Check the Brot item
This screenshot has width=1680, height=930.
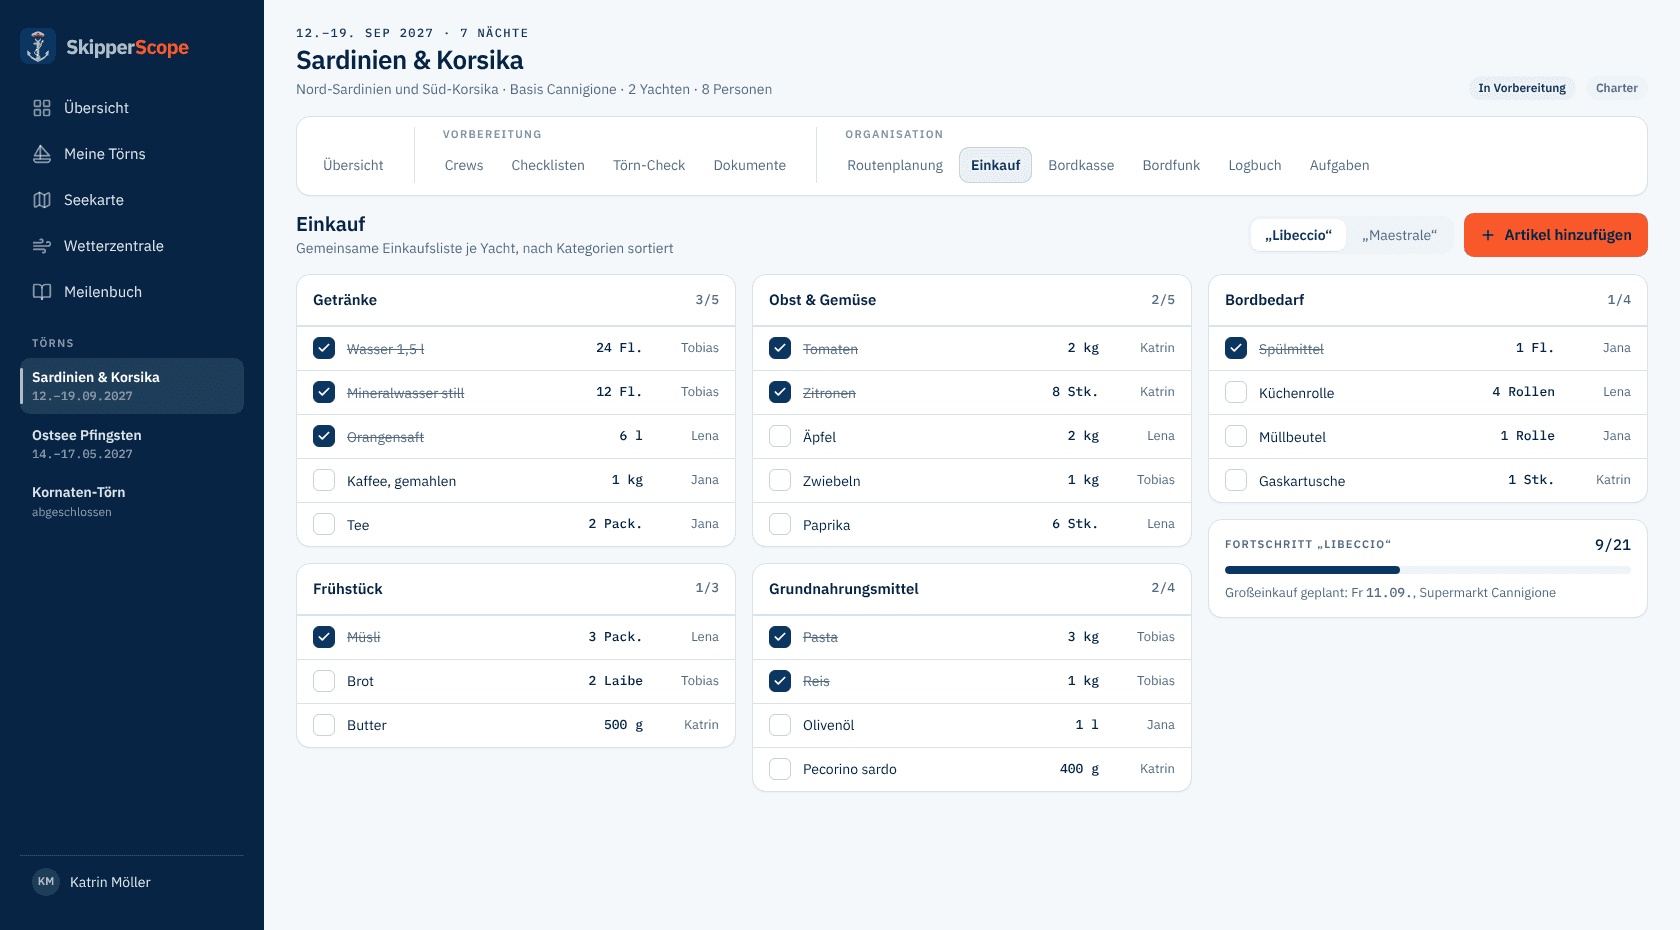point(324,681)
